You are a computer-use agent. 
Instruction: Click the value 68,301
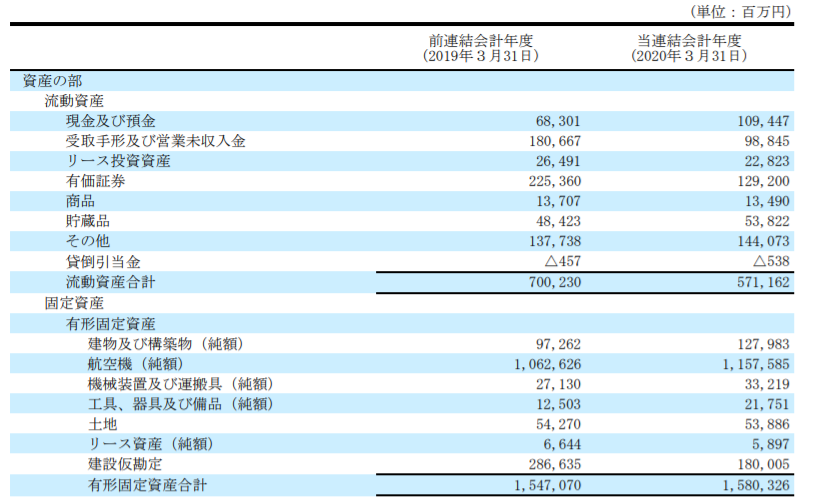[x=558, y=121]
